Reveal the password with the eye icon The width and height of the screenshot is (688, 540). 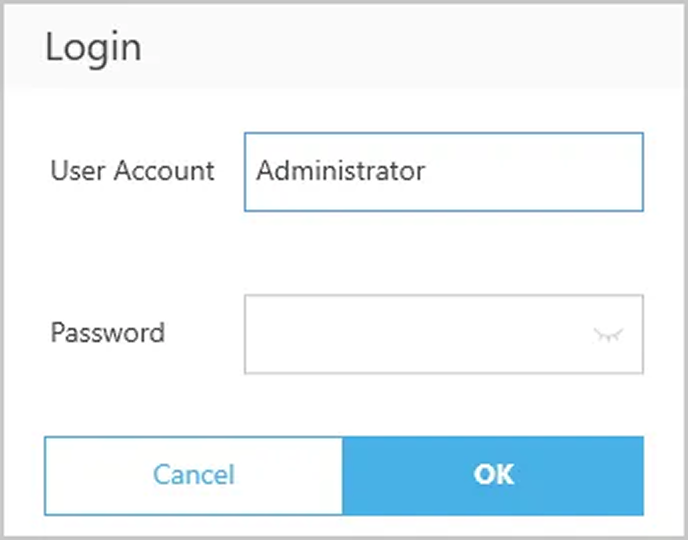point(608,335)
